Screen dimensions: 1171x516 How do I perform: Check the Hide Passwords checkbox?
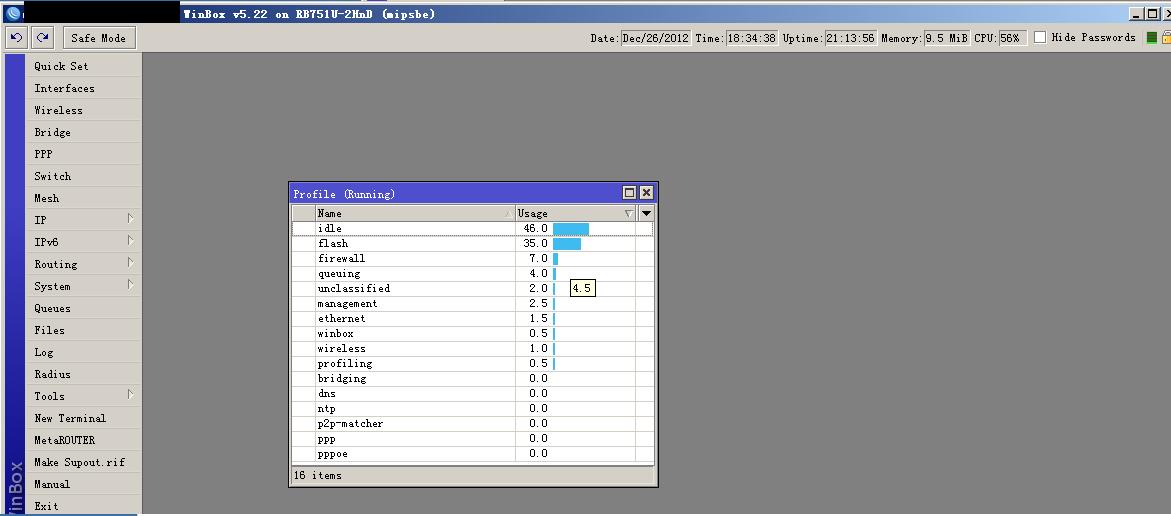tap(1040, 37)
